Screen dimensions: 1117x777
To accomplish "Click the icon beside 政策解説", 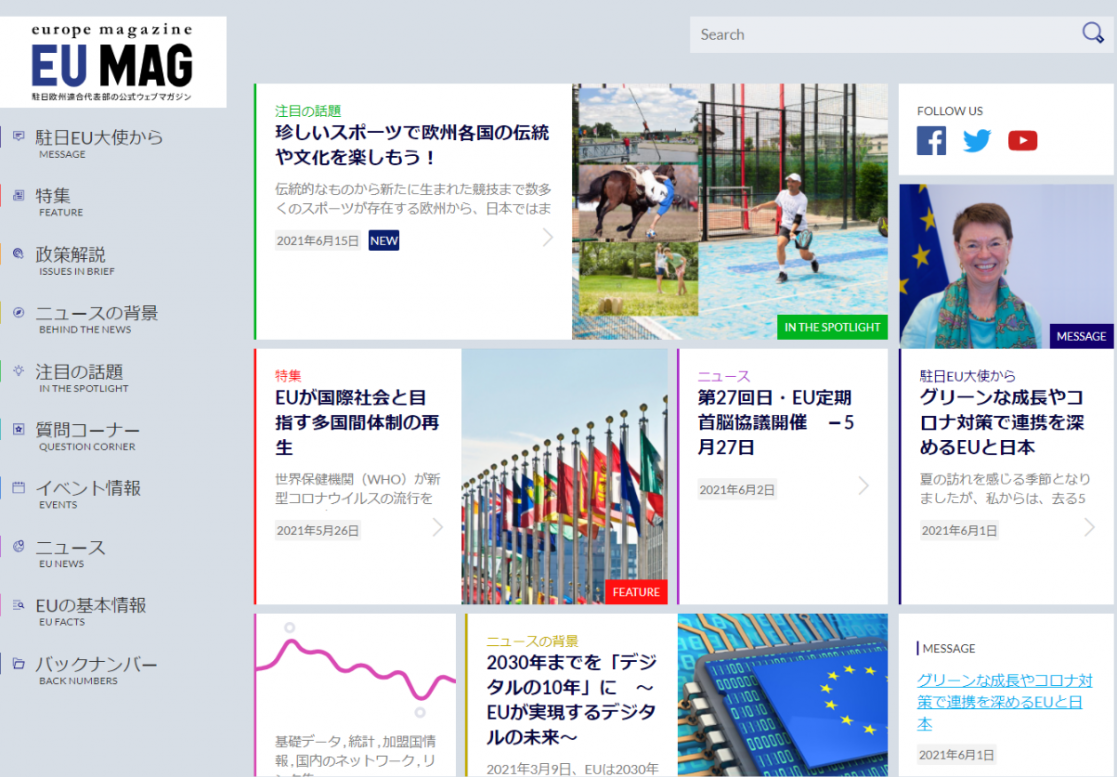I will [19, 253].
